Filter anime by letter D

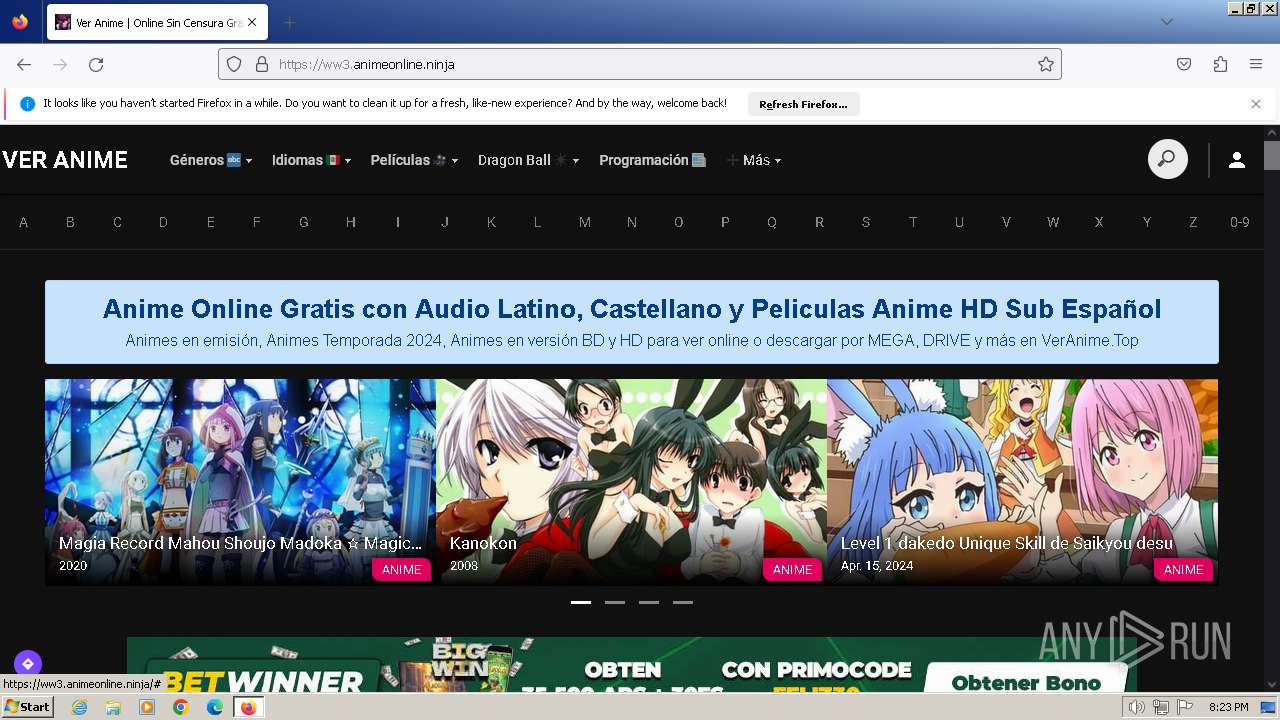[x=163, y=222]
